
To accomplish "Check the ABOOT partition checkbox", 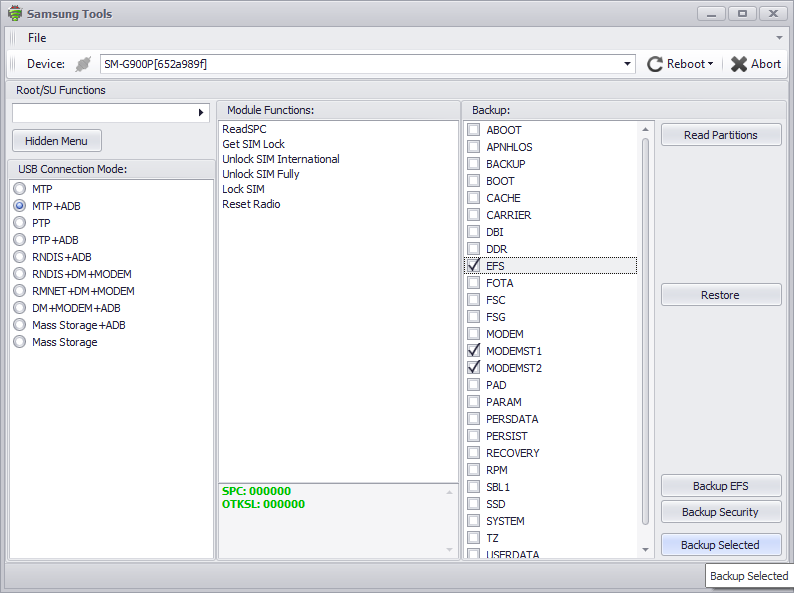I will pos(473,130).
